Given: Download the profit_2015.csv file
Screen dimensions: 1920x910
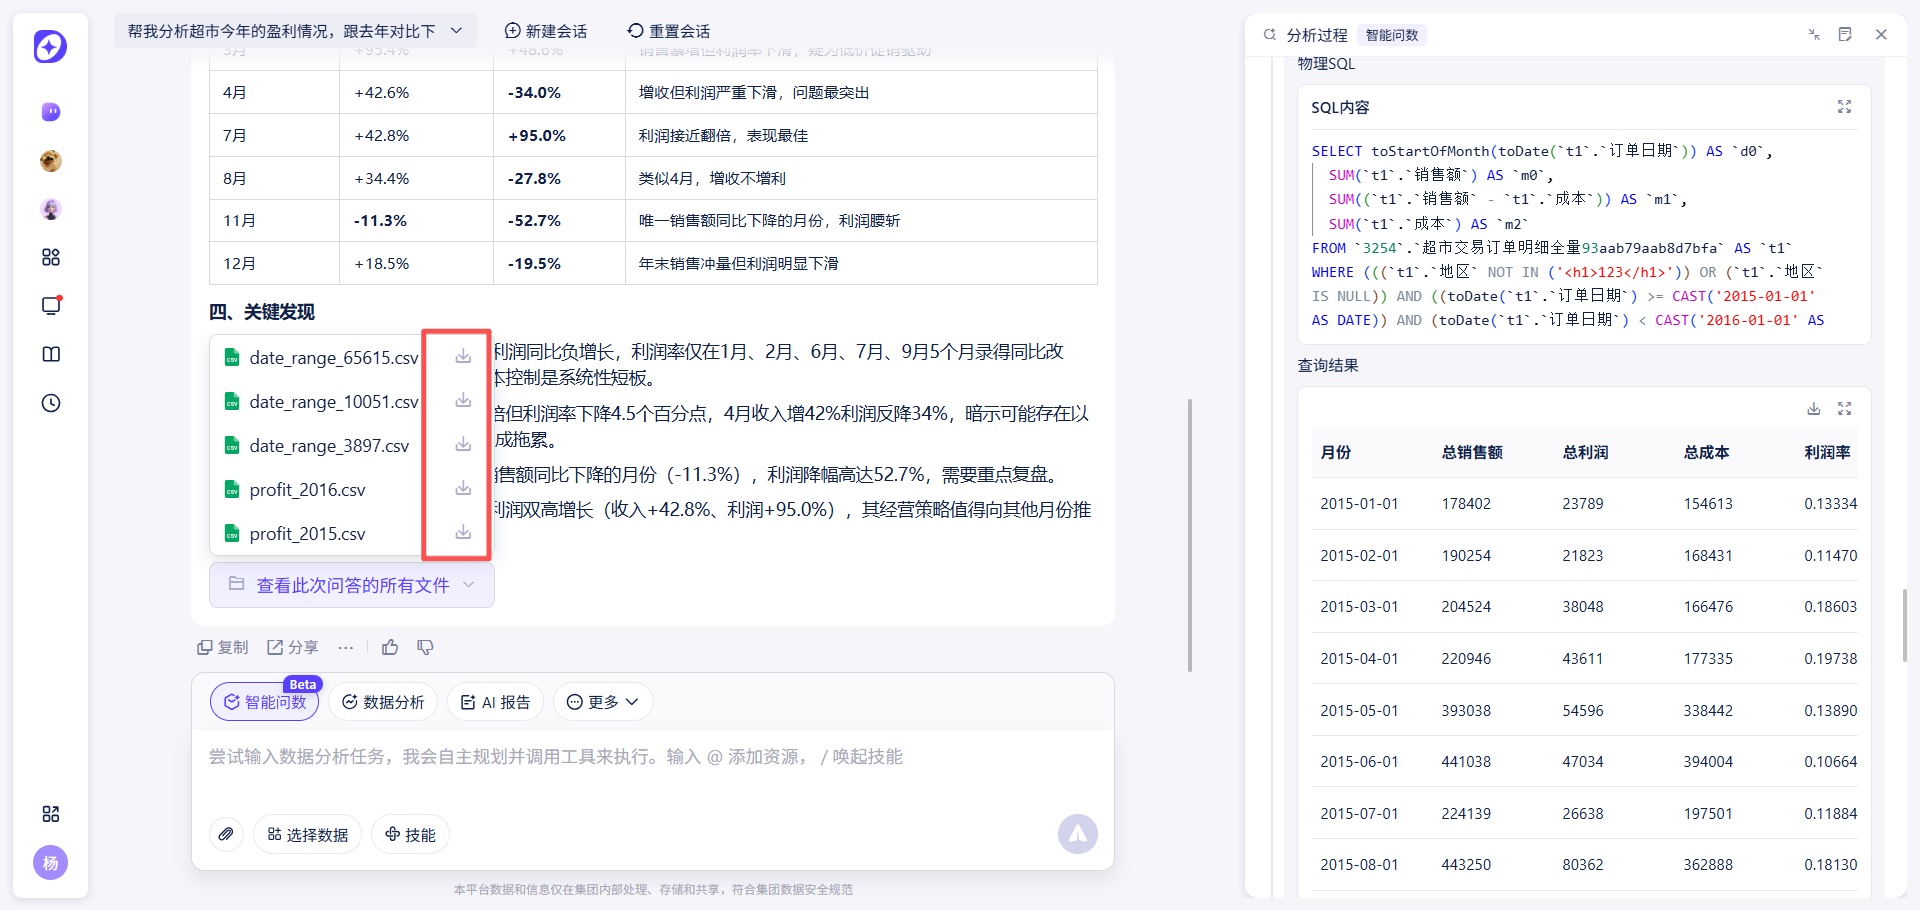Looking at the screenshot, I should [463, 532].
